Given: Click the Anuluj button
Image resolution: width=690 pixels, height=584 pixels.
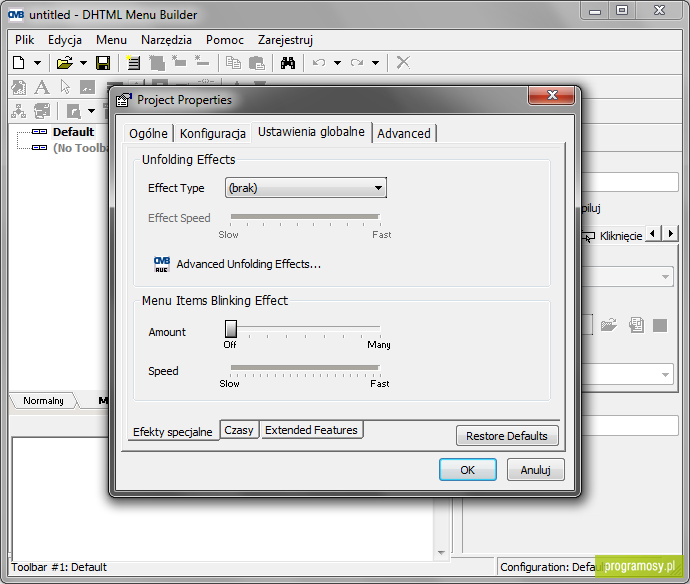Looking at the screenshot, I should (536, 470).
